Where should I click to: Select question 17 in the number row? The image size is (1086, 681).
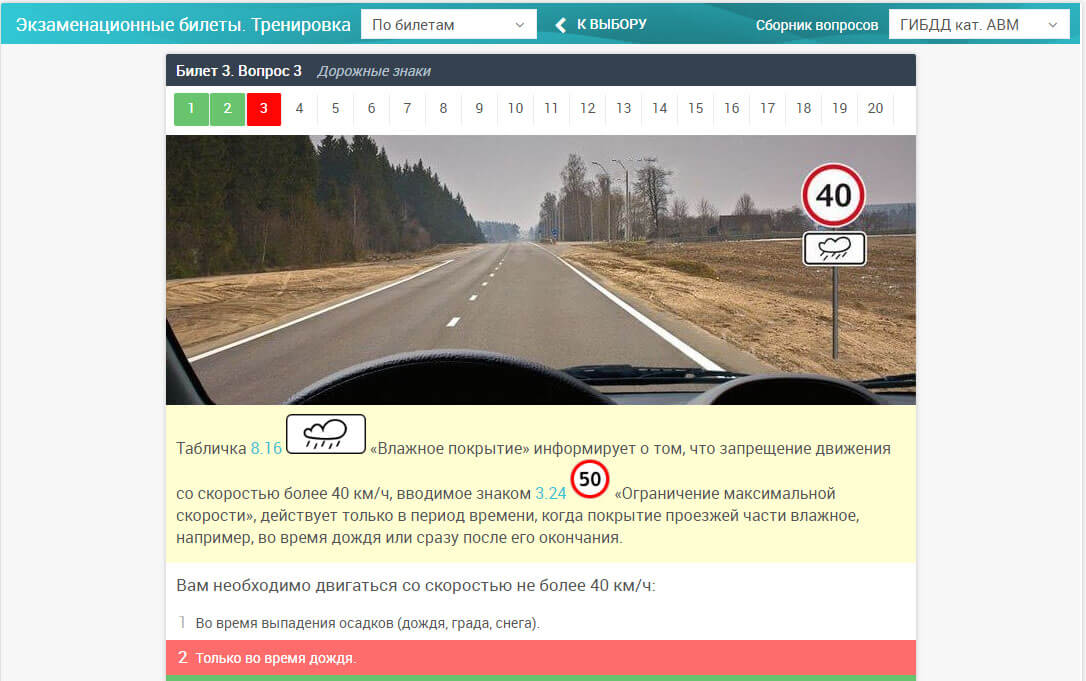tap(767, 109)
